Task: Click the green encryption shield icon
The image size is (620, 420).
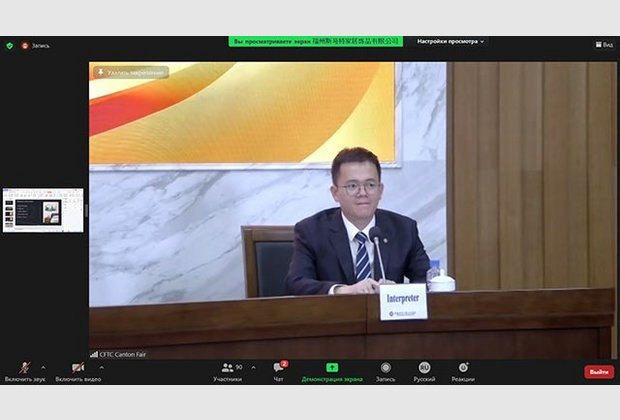Action: pyautogui.click(x=10, y=45)
